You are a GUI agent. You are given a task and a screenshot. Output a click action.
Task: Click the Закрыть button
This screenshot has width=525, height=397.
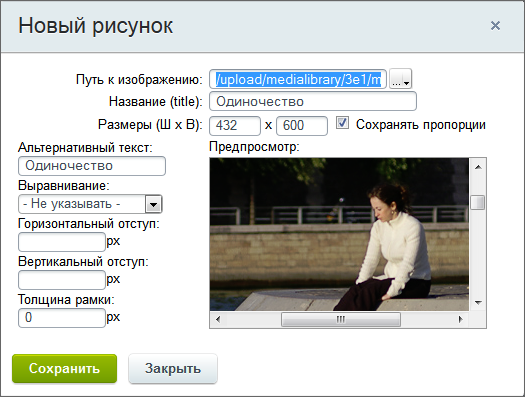[x=173, y=369]
